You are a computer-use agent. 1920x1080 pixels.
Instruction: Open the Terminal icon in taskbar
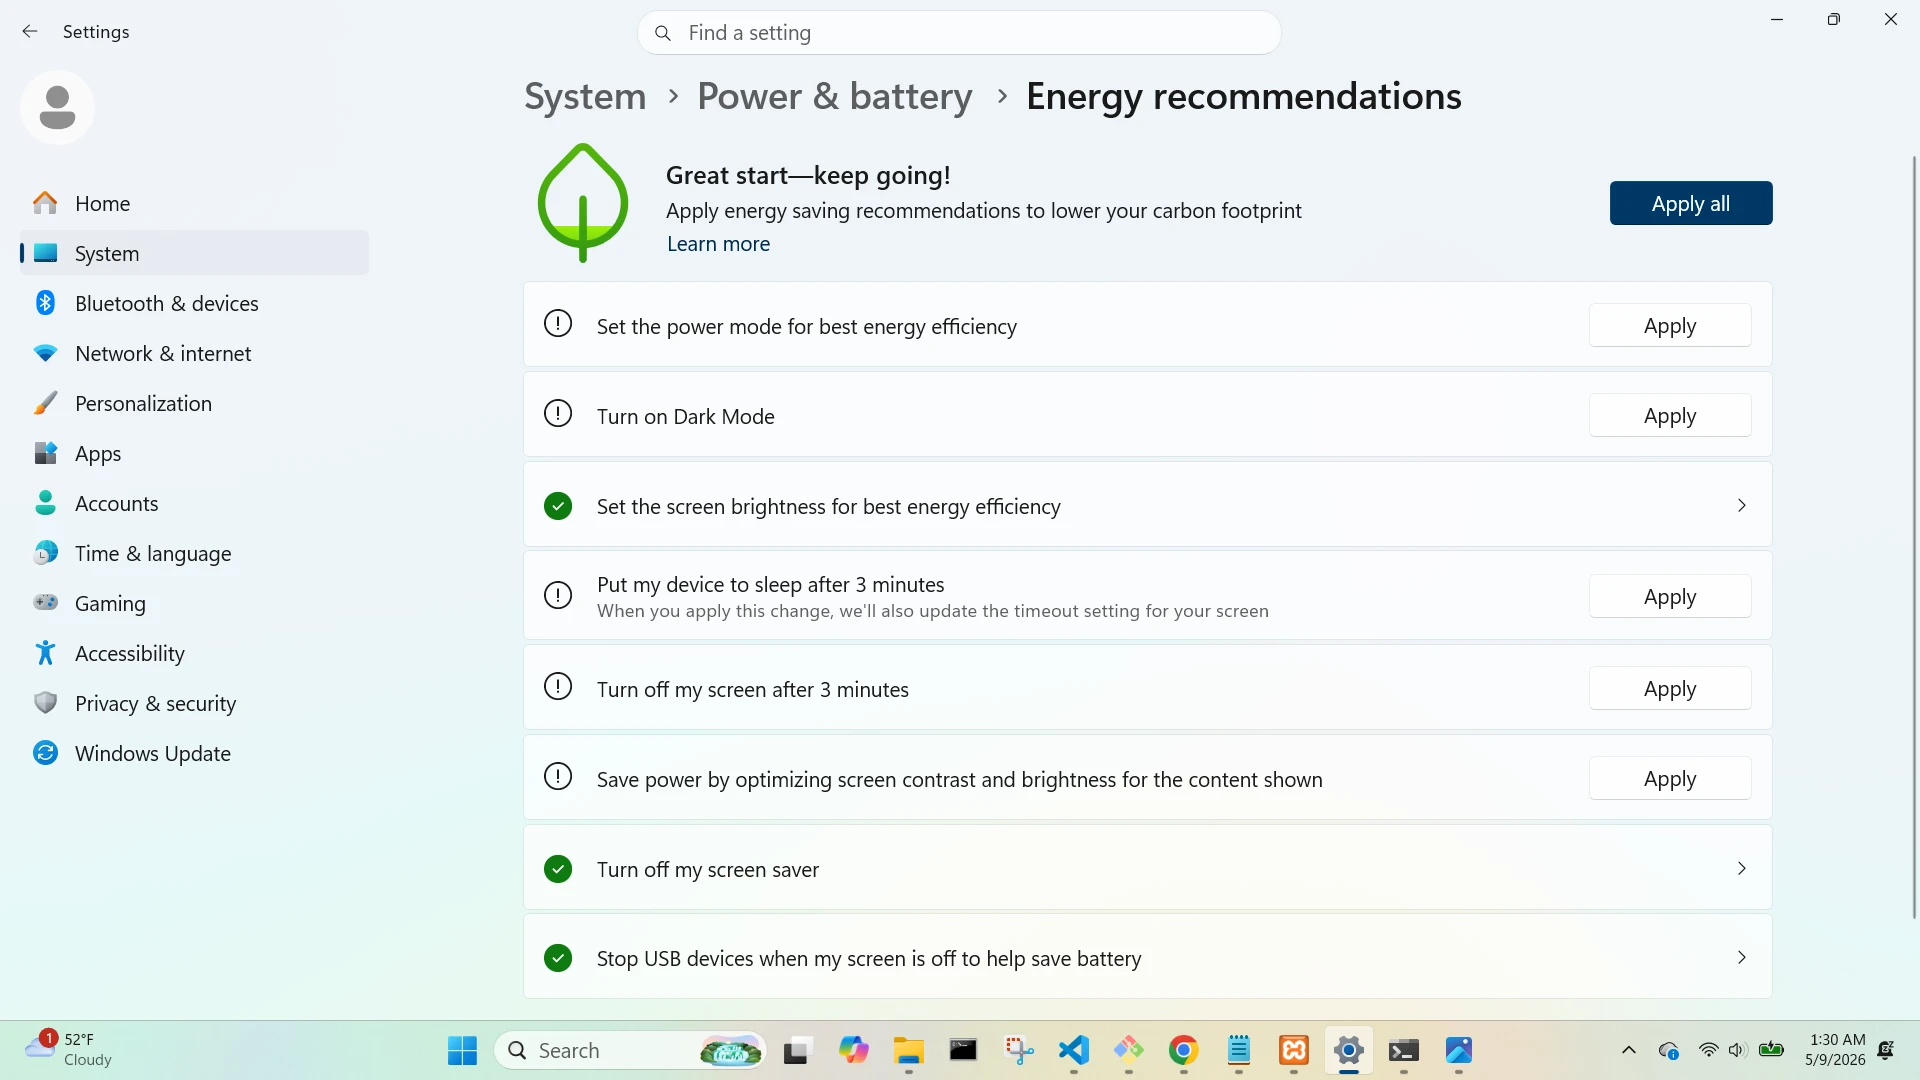pos(1404,1051)
